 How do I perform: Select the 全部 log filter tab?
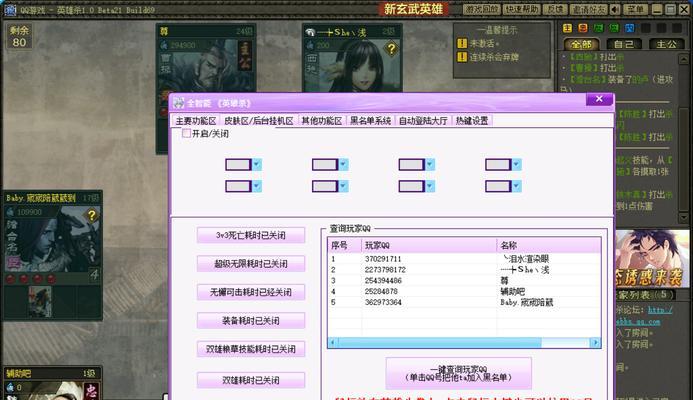coord(581,44)
